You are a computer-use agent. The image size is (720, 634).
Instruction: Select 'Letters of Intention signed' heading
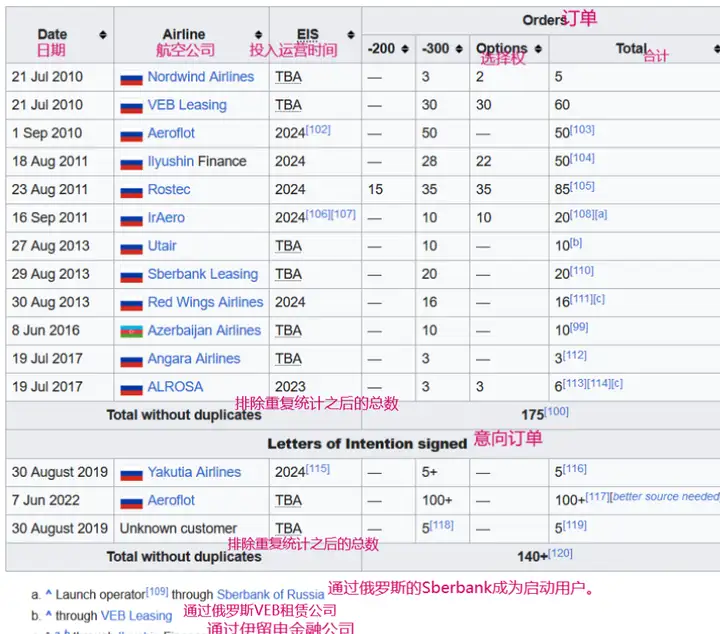pyautogui.click(x=367, y=444)
